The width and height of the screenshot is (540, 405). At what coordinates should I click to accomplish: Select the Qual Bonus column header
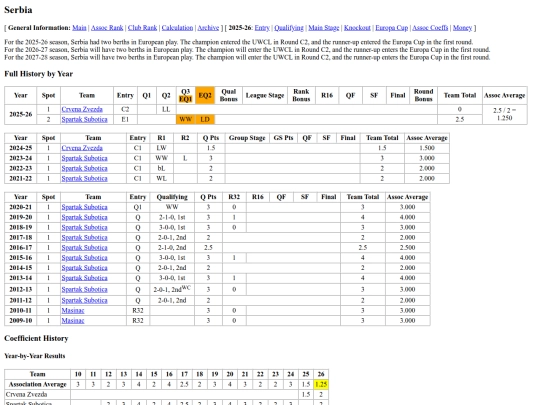(x=229, y=95)
